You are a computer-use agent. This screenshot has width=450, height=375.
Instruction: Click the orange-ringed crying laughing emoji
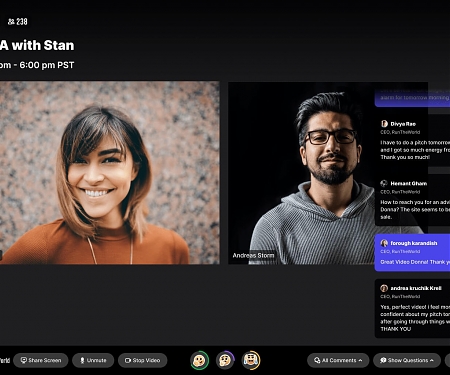251,360
